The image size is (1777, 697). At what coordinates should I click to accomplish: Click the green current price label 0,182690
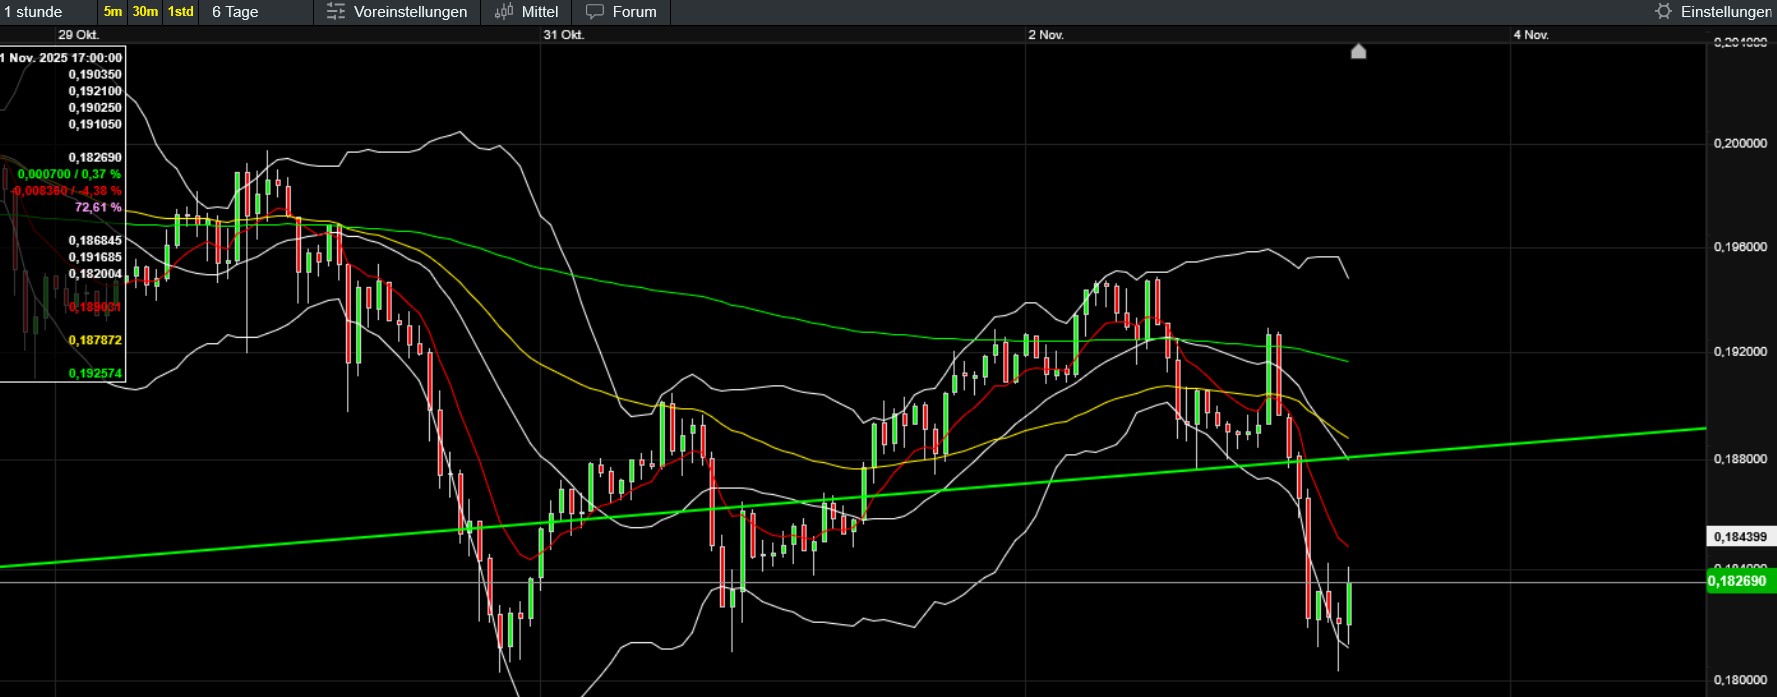pos(1737,581)
